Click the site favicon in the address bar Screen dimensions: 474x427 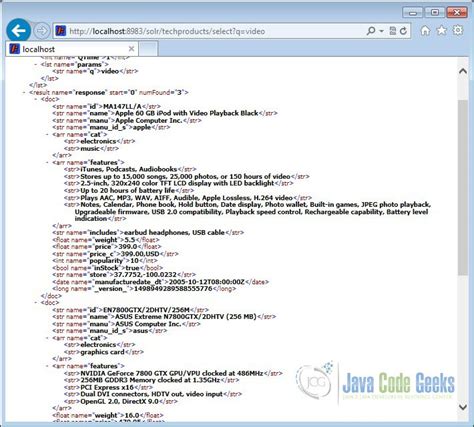61,31
